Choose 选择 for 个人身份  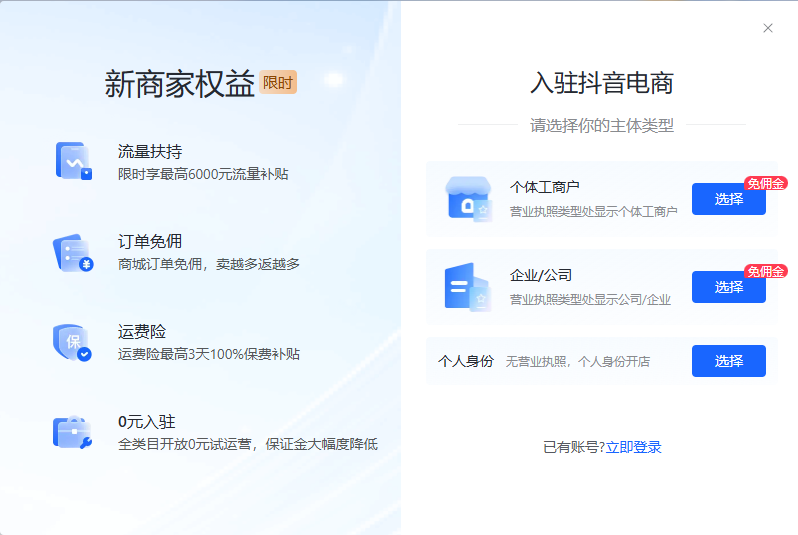pyautogui.click(x=728, y=361)
